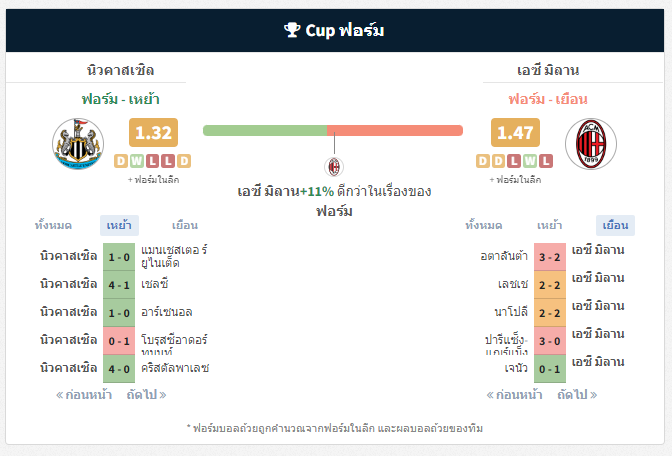Click « ก่อนหน้า under the AC Milan results
Screen dimensions: 672x456
(514, 395)
